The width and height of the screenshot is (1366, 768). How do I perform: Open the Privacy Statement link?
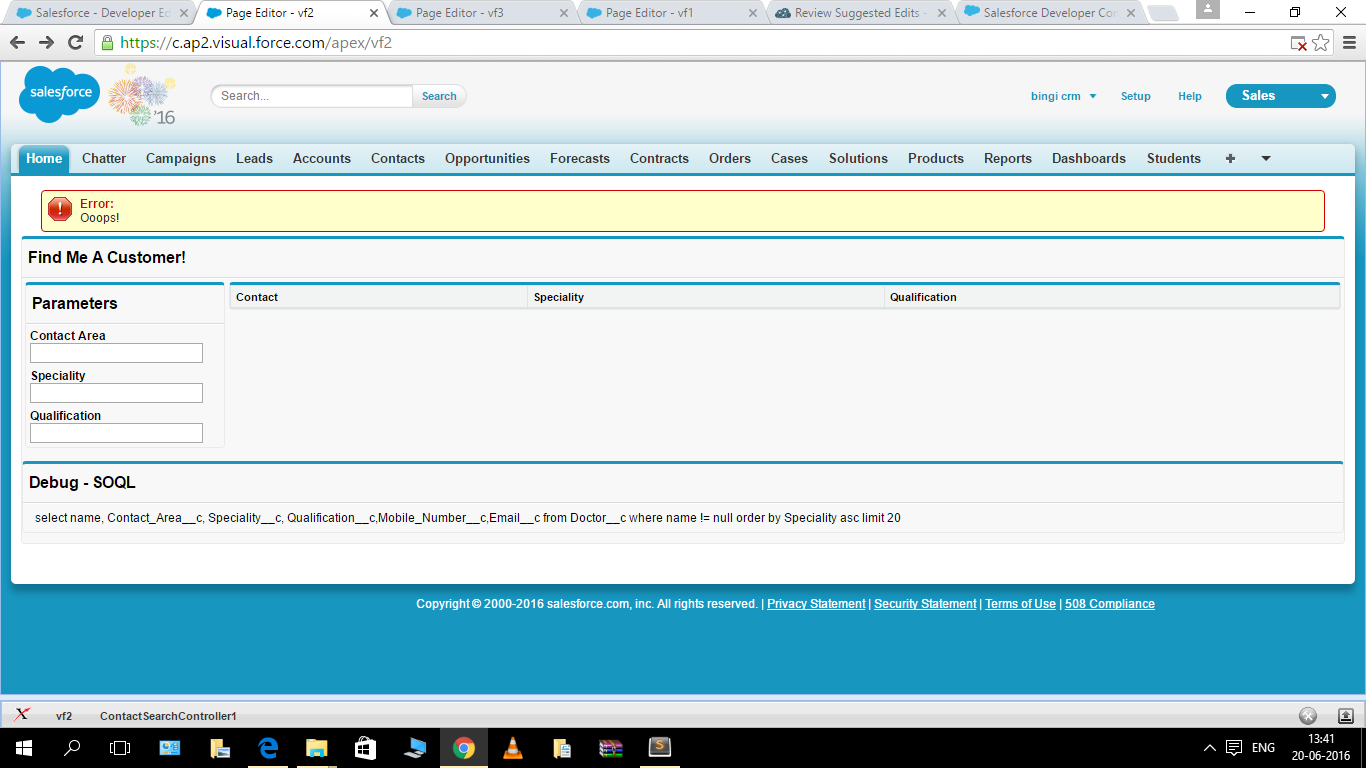[816, 604]
